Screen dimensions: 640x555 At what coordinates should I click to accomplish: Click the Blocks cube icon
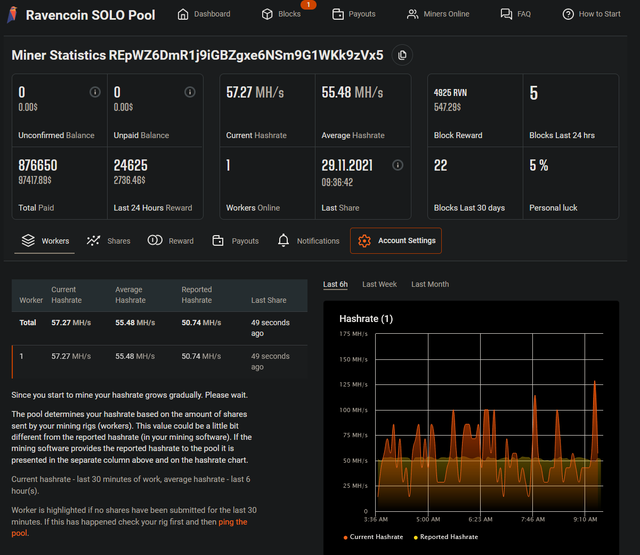267,14
